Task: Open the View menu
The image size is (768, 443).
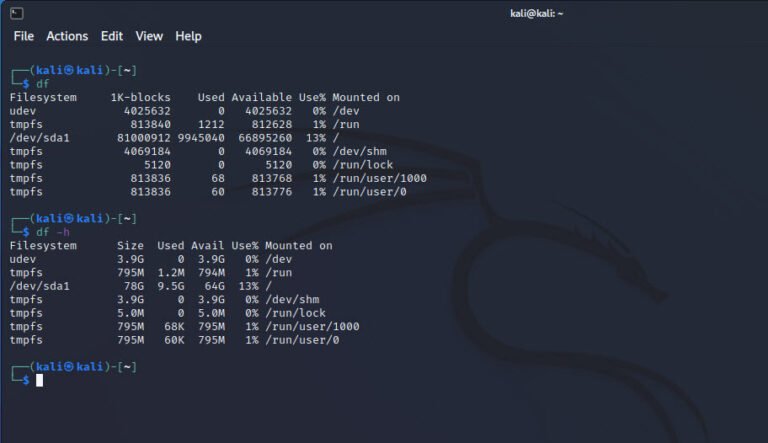Action: [x=149, y=36]
